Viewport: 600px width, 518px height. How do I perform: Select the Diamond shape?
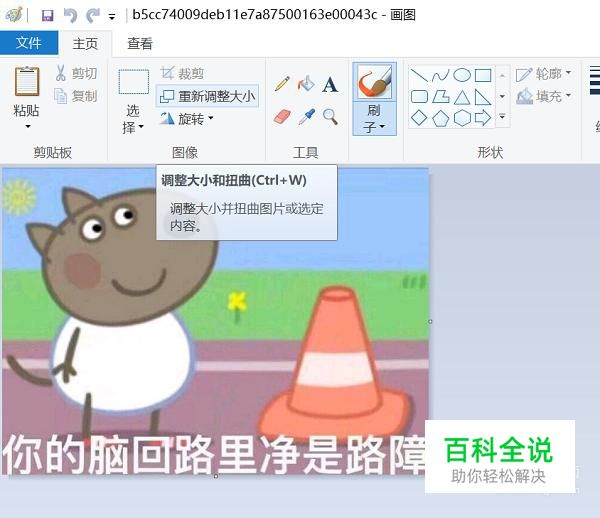pos(419,118)
